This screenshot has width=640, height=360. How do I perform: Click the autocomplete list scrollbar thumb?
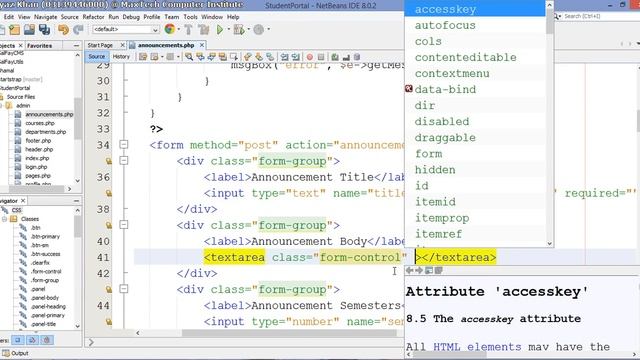(x=549, y=22)
